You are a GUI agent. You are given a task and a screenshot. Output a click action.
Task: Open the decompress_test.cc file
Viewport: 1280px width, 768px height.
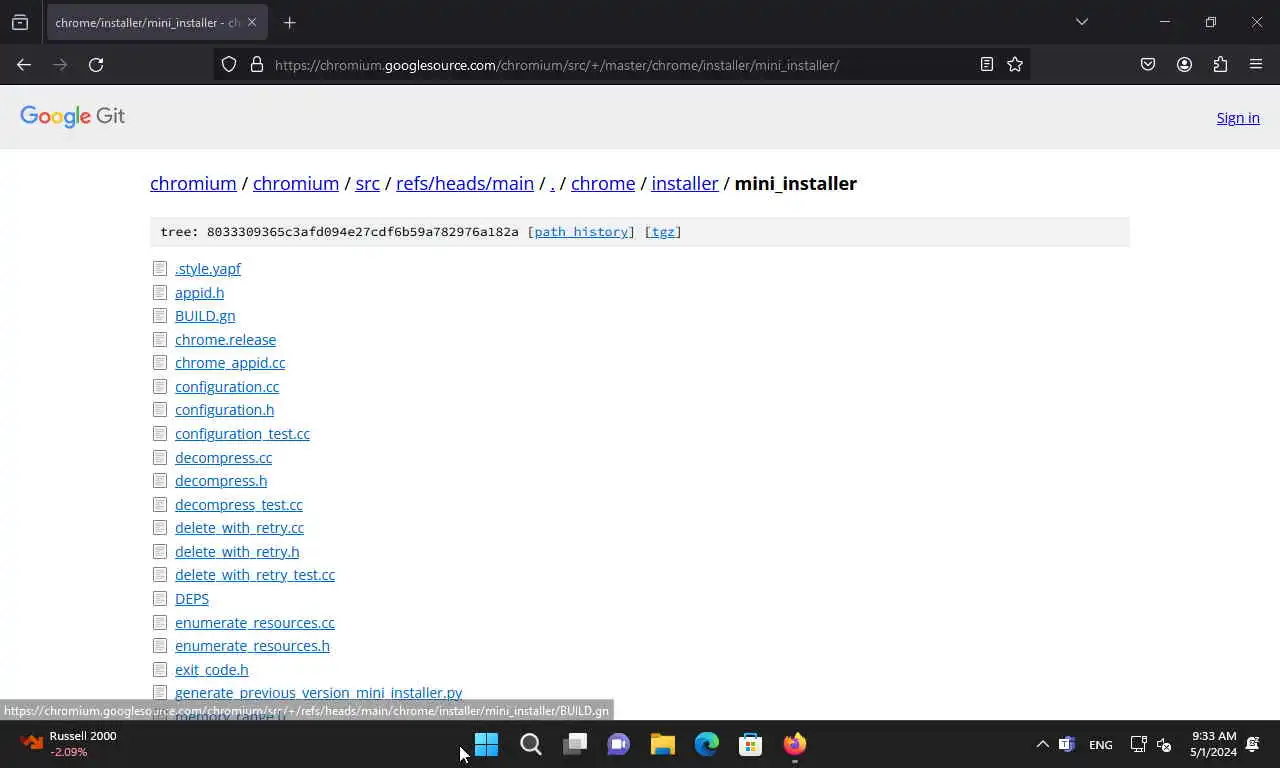coord(238,505)
